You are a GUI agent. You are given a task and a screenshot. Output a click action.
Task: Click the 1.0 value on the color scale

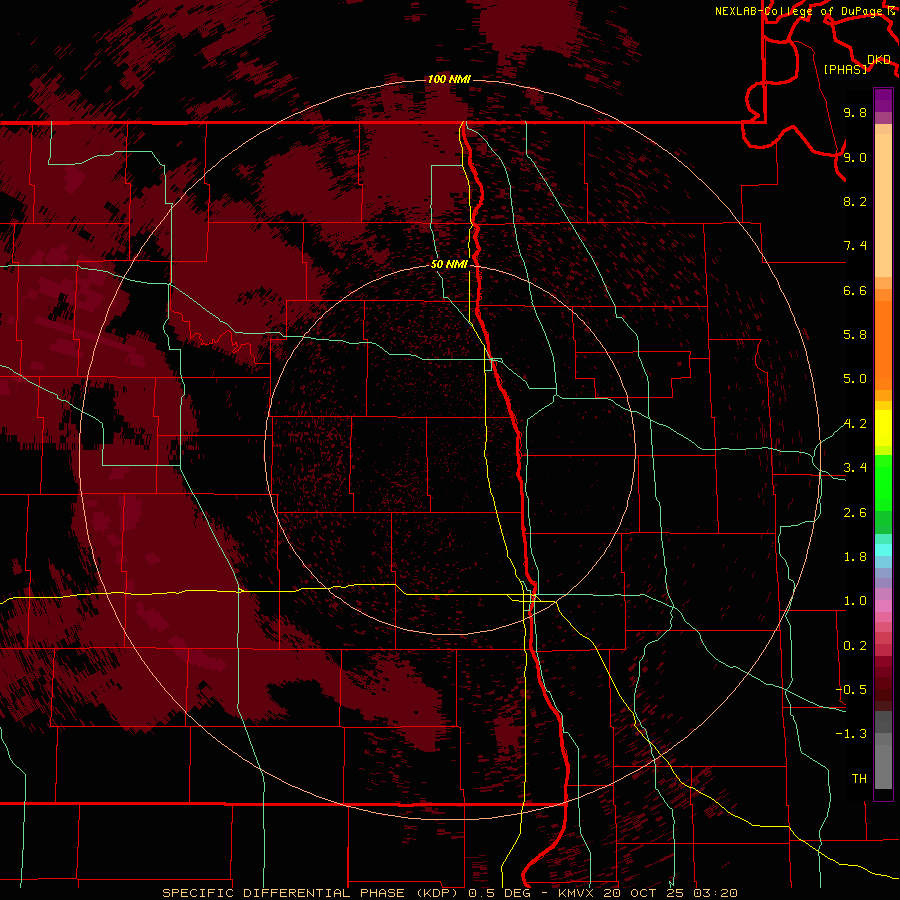click(855, 601)
